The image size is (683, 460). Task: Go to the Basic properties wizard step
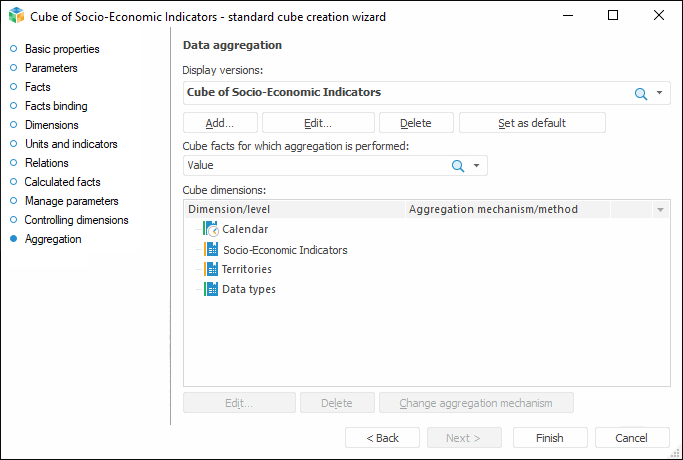click(x=62, y=49)
